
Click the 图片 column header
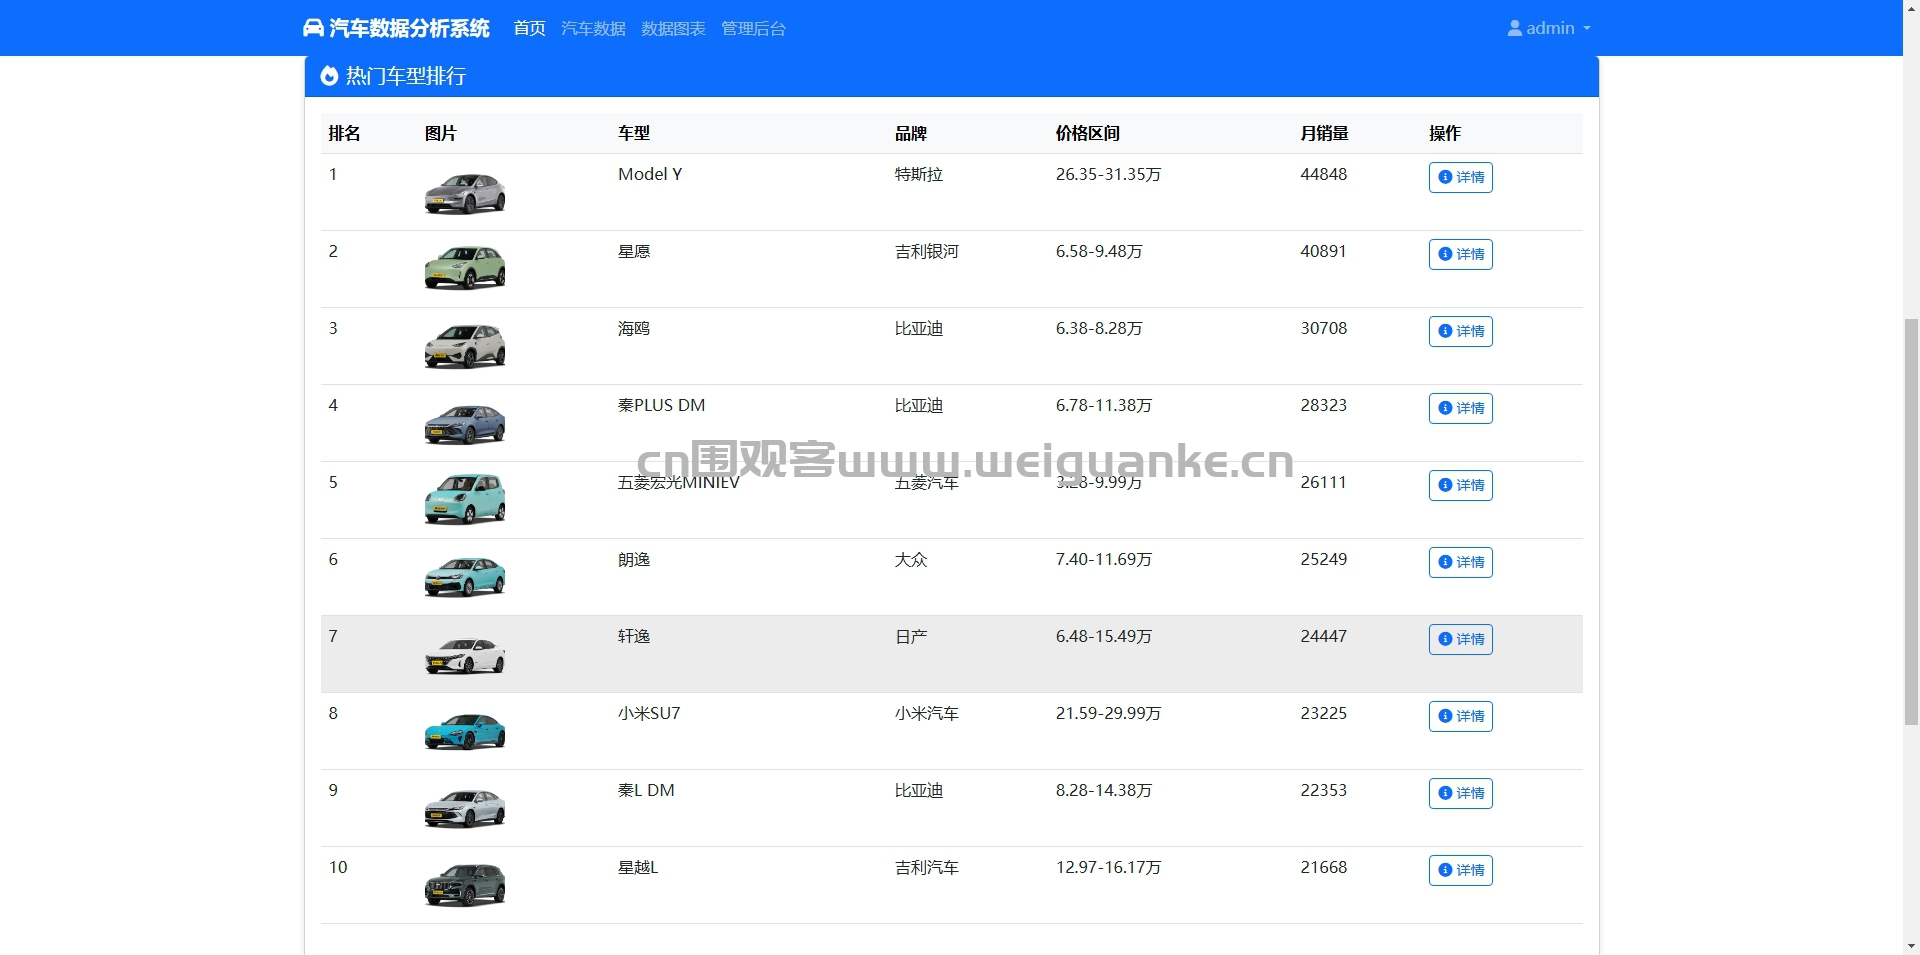[440, 133]
